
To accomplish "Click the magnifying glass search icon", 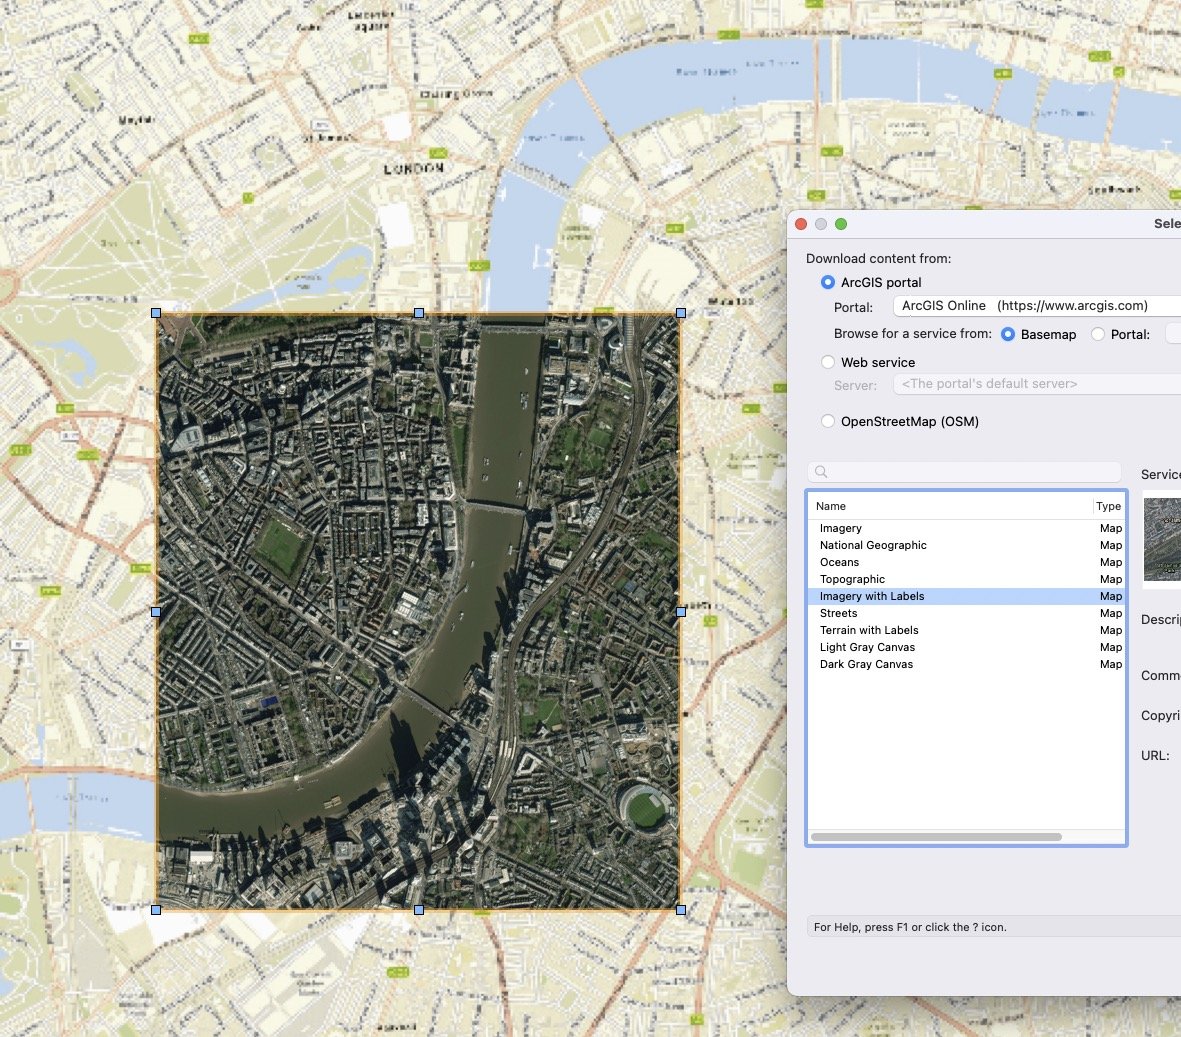I will pyautogui.click(x=821, y=472).
